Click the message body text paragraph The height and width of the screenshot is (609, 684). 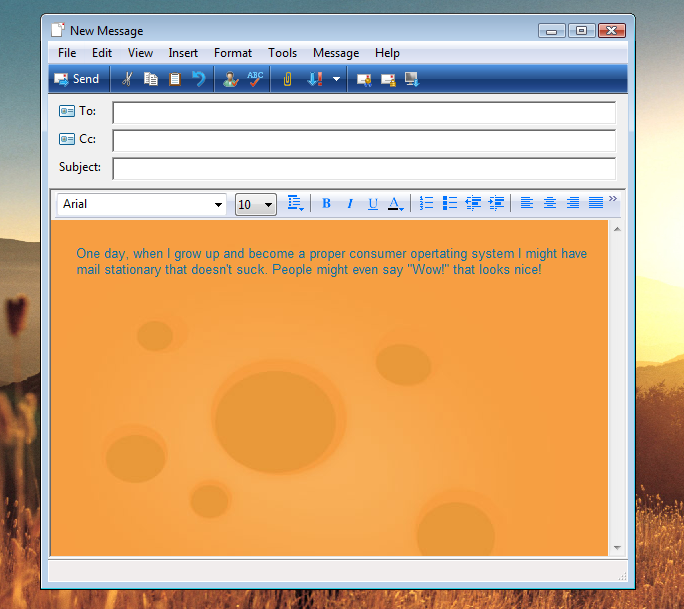coord(332,262)
